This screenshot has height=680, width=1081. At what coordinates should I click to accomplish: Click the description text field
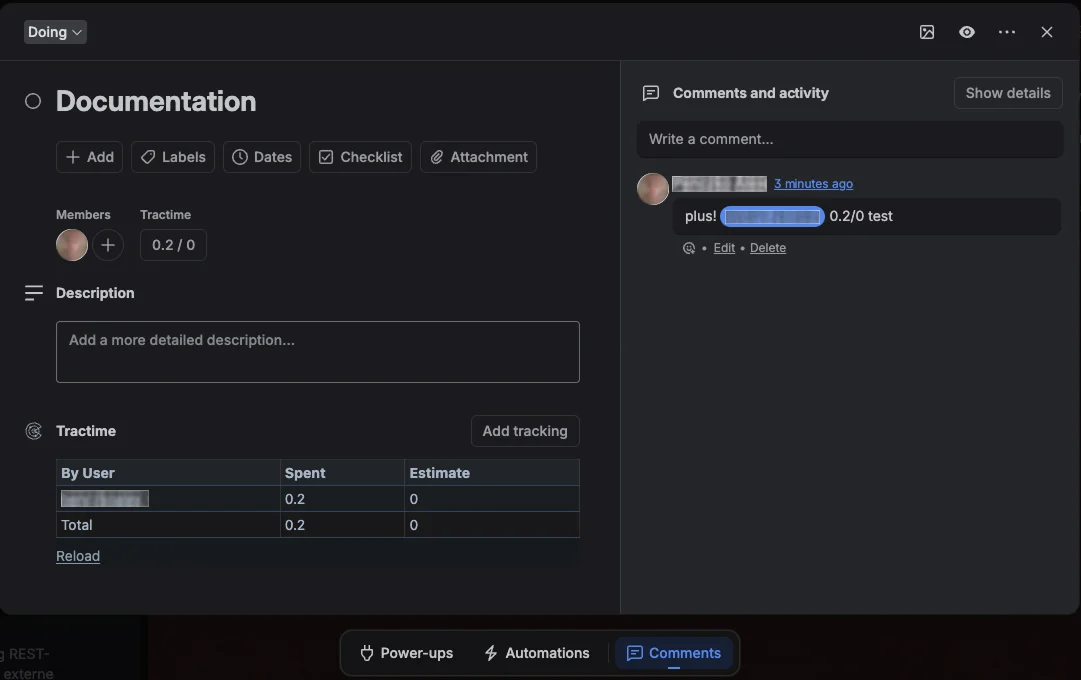point(318,352)
